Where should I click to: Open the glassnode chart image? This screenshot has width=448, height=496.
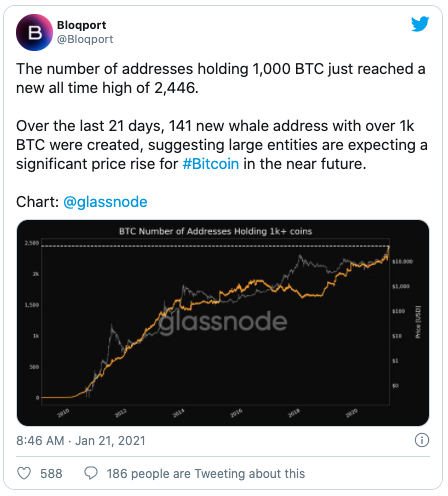point(223,323)
